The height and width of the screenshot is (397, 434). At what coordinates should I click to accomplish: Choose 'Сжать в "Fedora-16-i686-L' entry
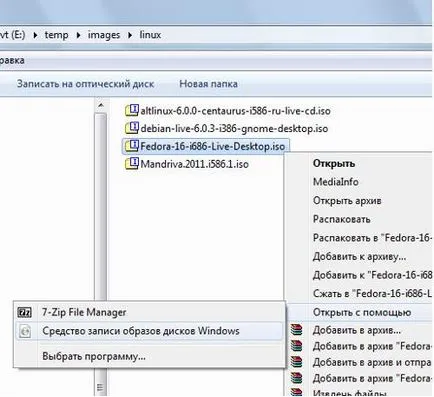pyautogui.click(x=372, y=294)
